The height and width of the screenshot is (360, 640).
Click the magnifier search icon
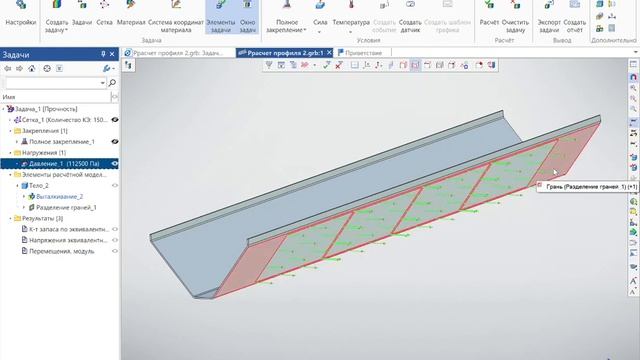112,83
